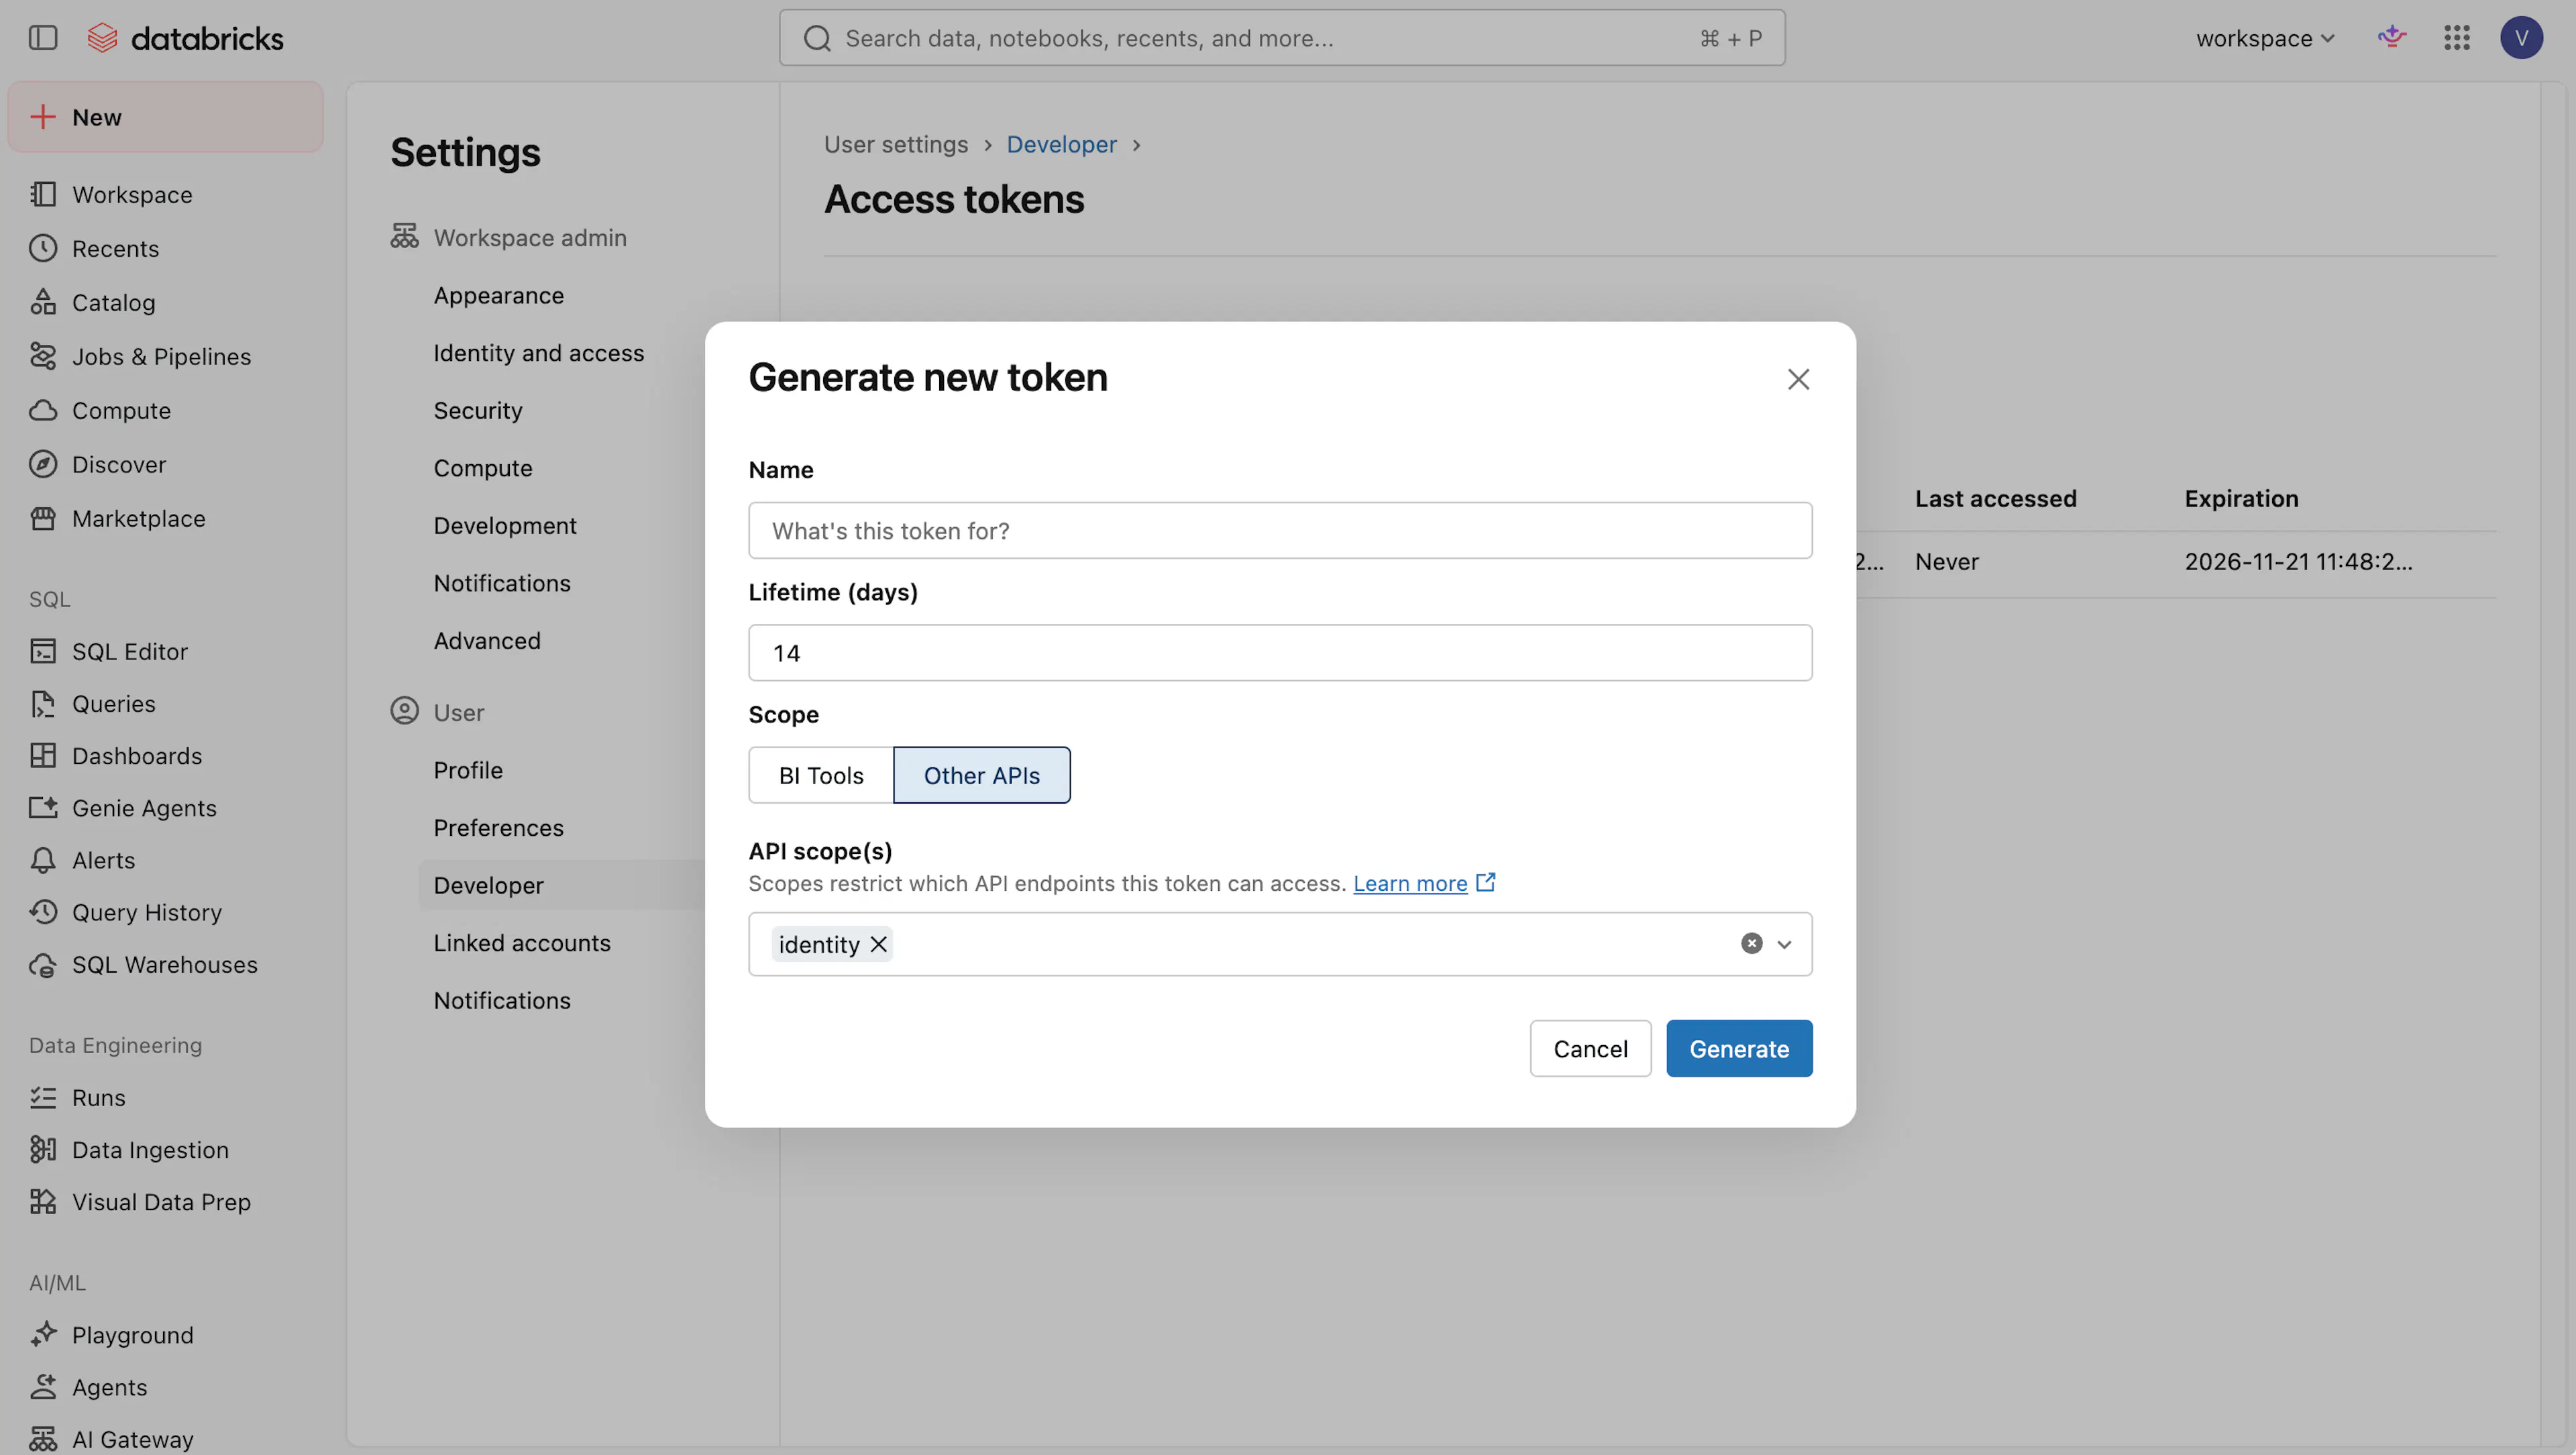Image resolution: width=2576 pixels, height=1455 pixels.
Task: Clear all selected API scopes
Action: [1751, 943]
